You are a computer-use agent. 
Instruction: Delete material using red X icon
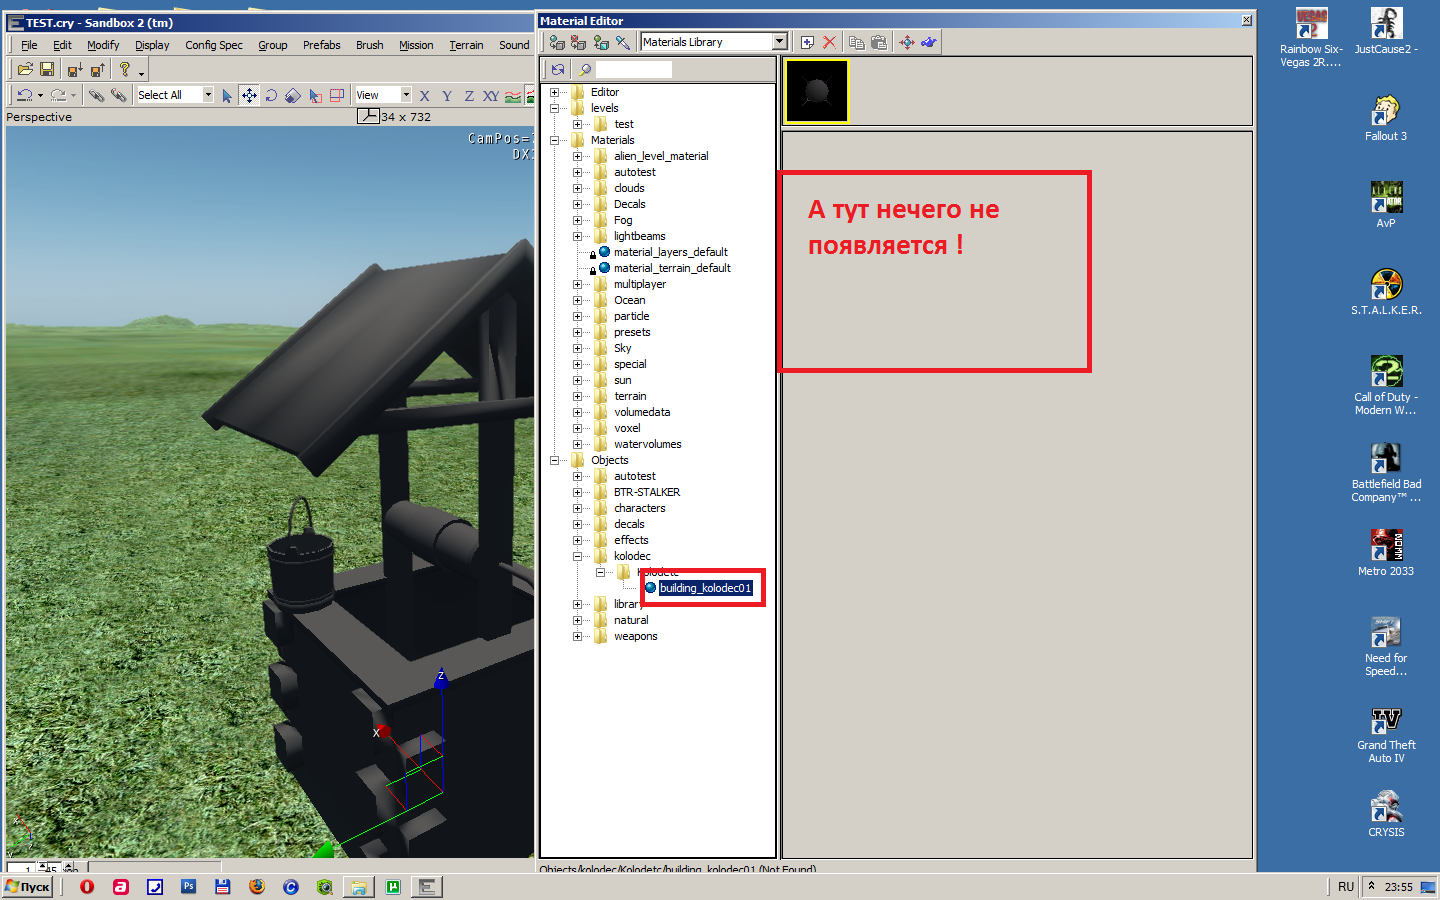(829, 42)
